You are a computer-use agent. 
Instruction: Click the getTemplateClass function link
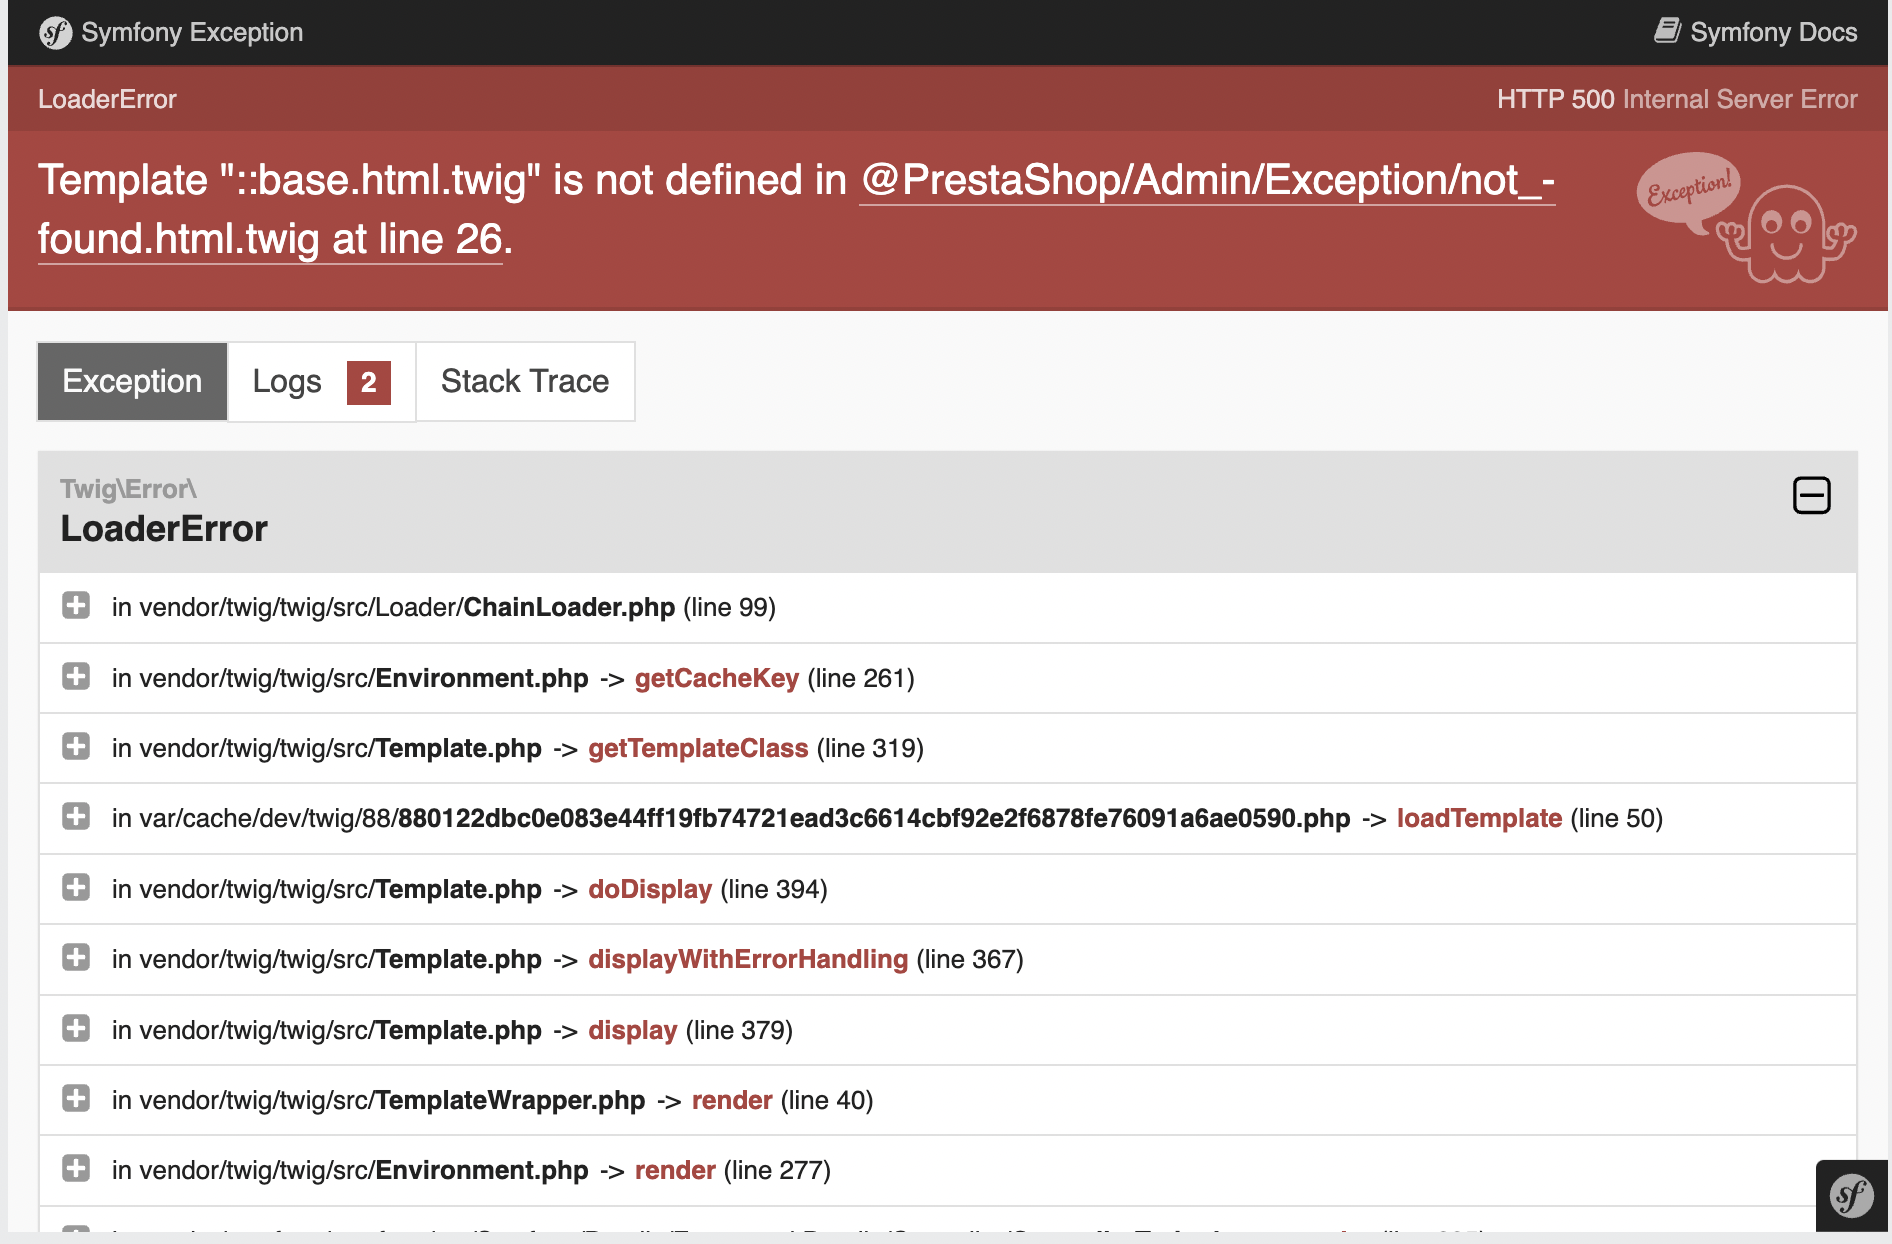tap(698, 748)
